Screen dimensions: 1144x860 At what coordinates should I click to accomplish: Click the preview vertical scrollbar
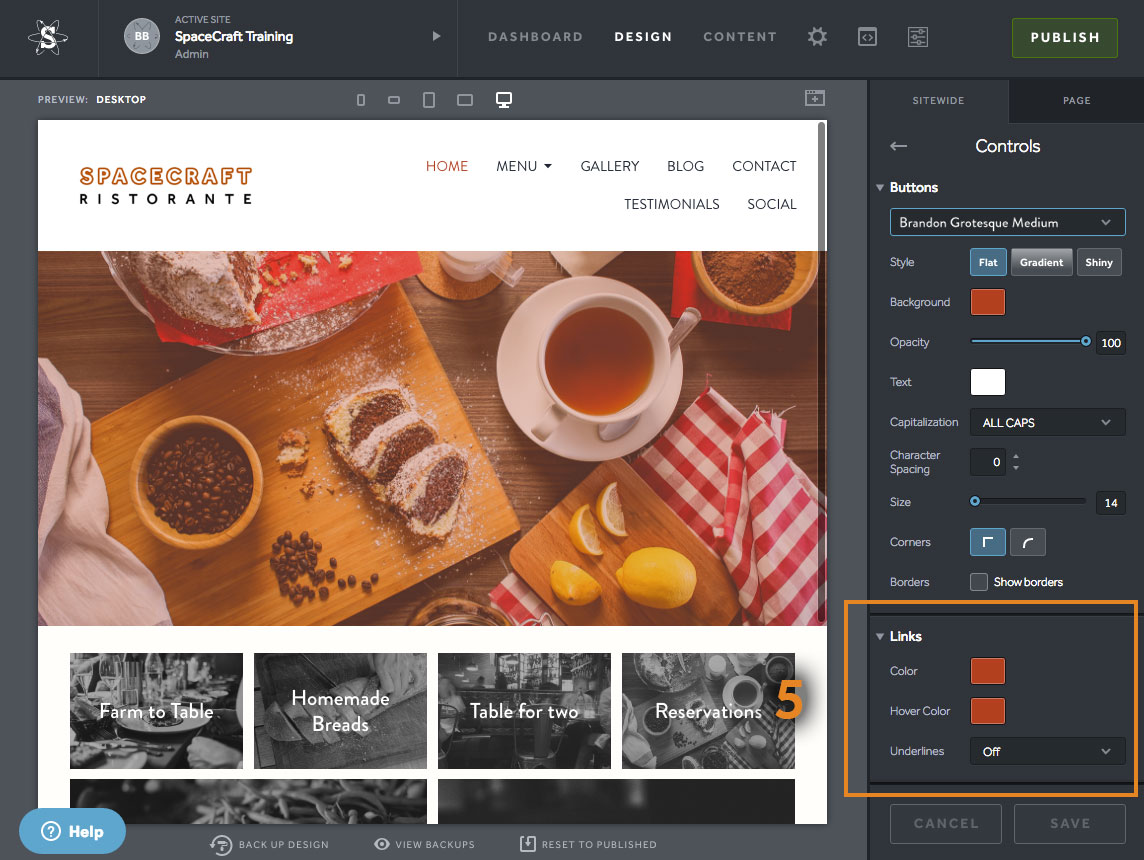tap(822, 372)
